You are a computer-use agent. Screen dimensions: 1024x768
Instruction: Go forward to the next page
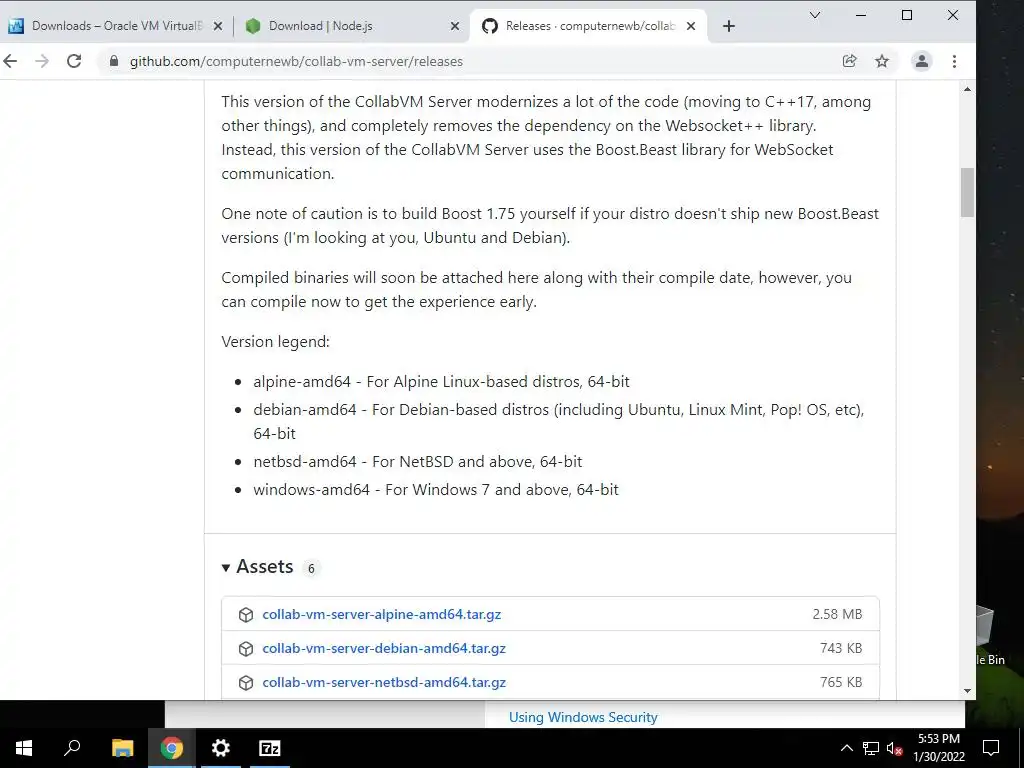(x=42, y=61)
